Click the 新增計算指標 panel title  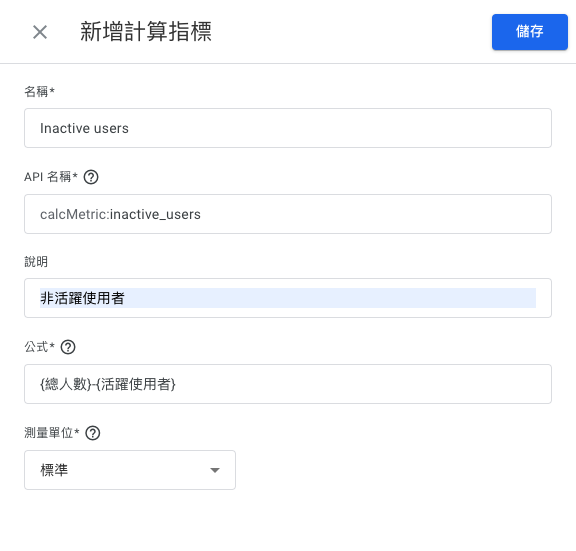(x=146, y=32)
